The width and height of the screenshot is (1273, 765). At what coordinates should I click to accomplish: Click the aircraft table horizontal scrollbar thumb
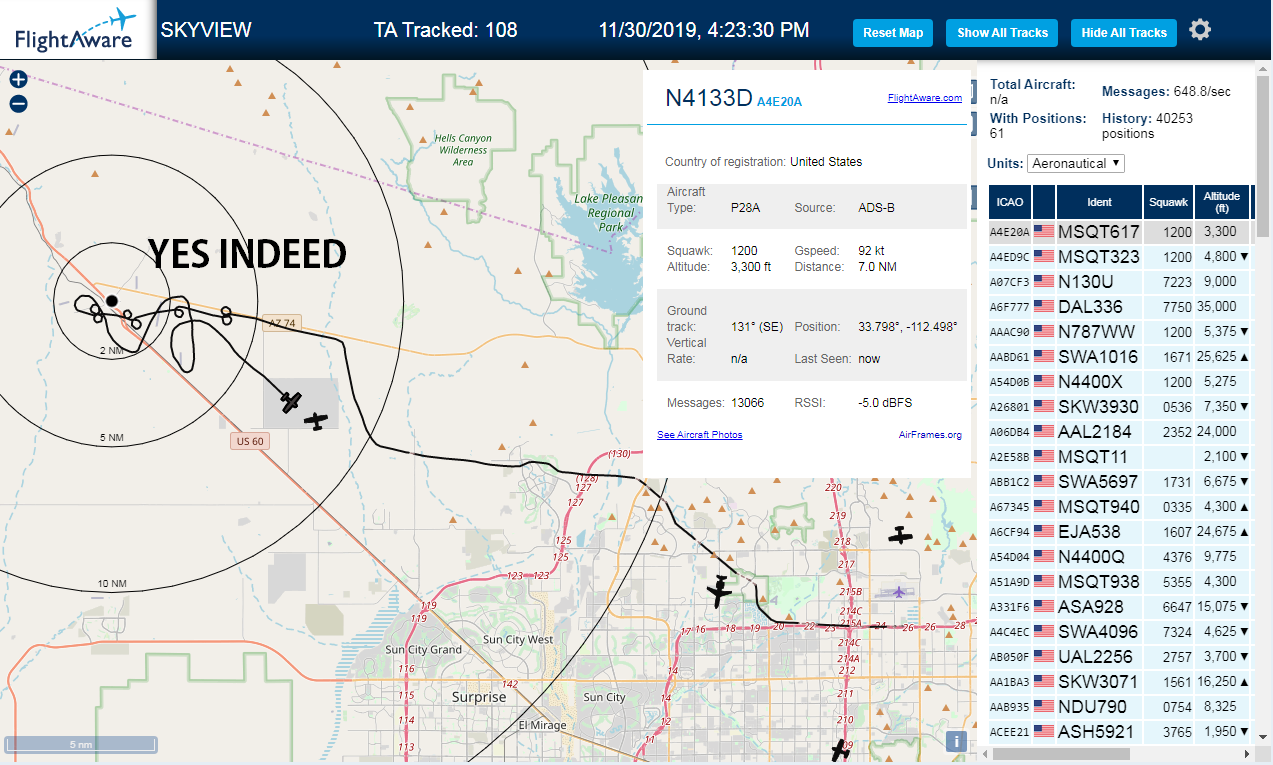(1060, 753)
